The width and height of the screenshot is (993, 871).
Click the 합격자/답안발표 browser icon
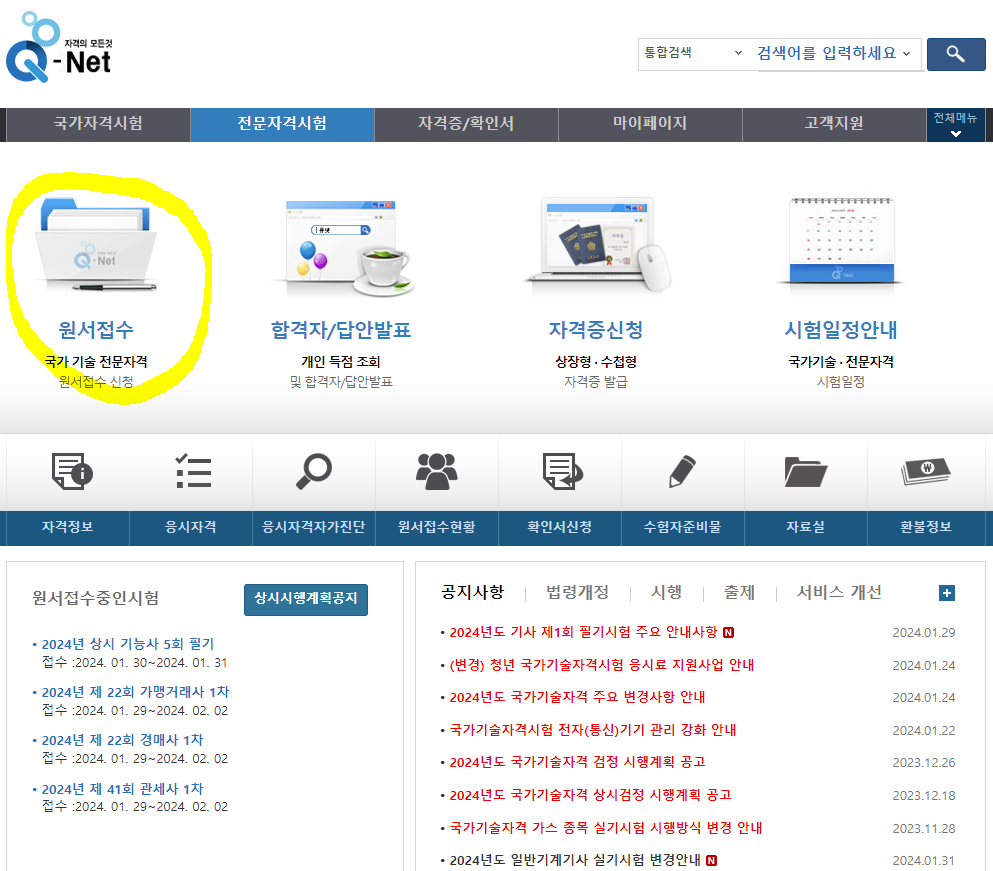pos(344,248)
